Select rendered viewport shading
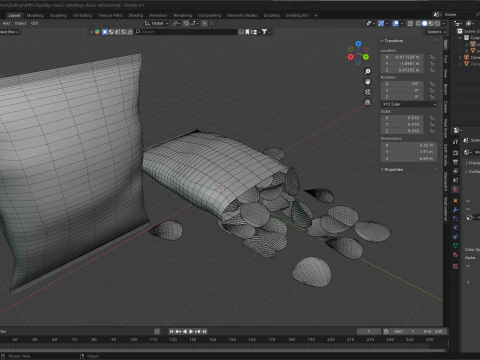This screenshot has height=360, width=480. click(437, 23)
